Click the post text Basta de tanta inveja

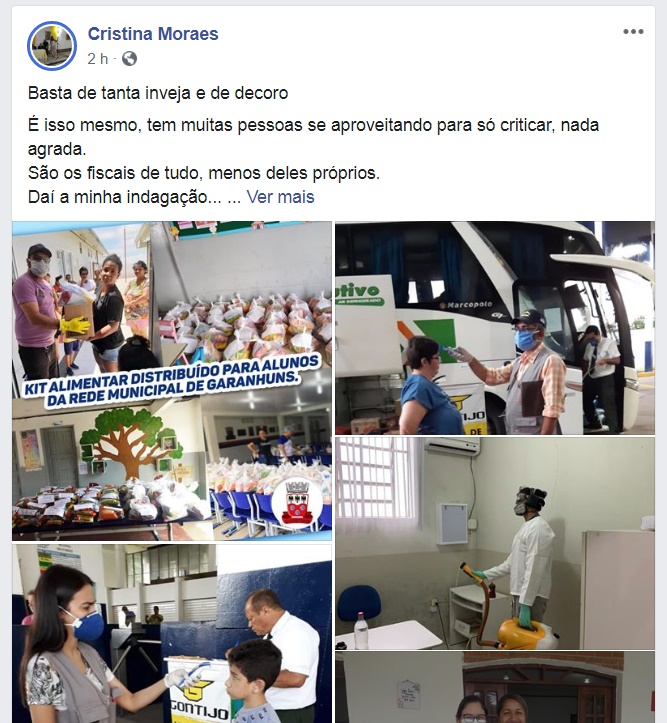point(158,93)
